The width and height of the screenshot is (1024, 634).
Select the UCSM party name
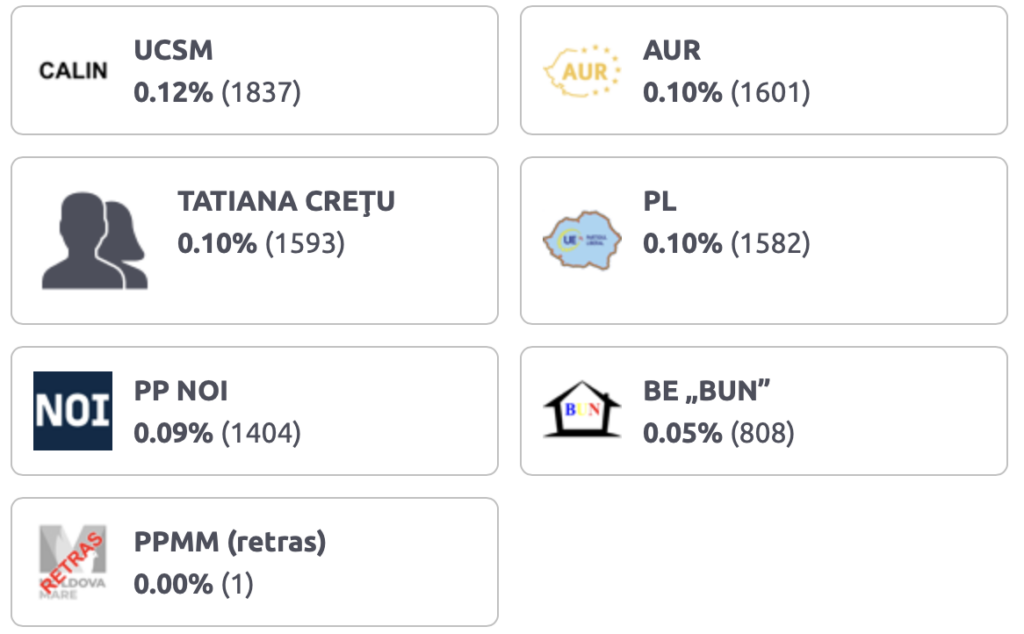pyautogui.click(x=173, y=50)
